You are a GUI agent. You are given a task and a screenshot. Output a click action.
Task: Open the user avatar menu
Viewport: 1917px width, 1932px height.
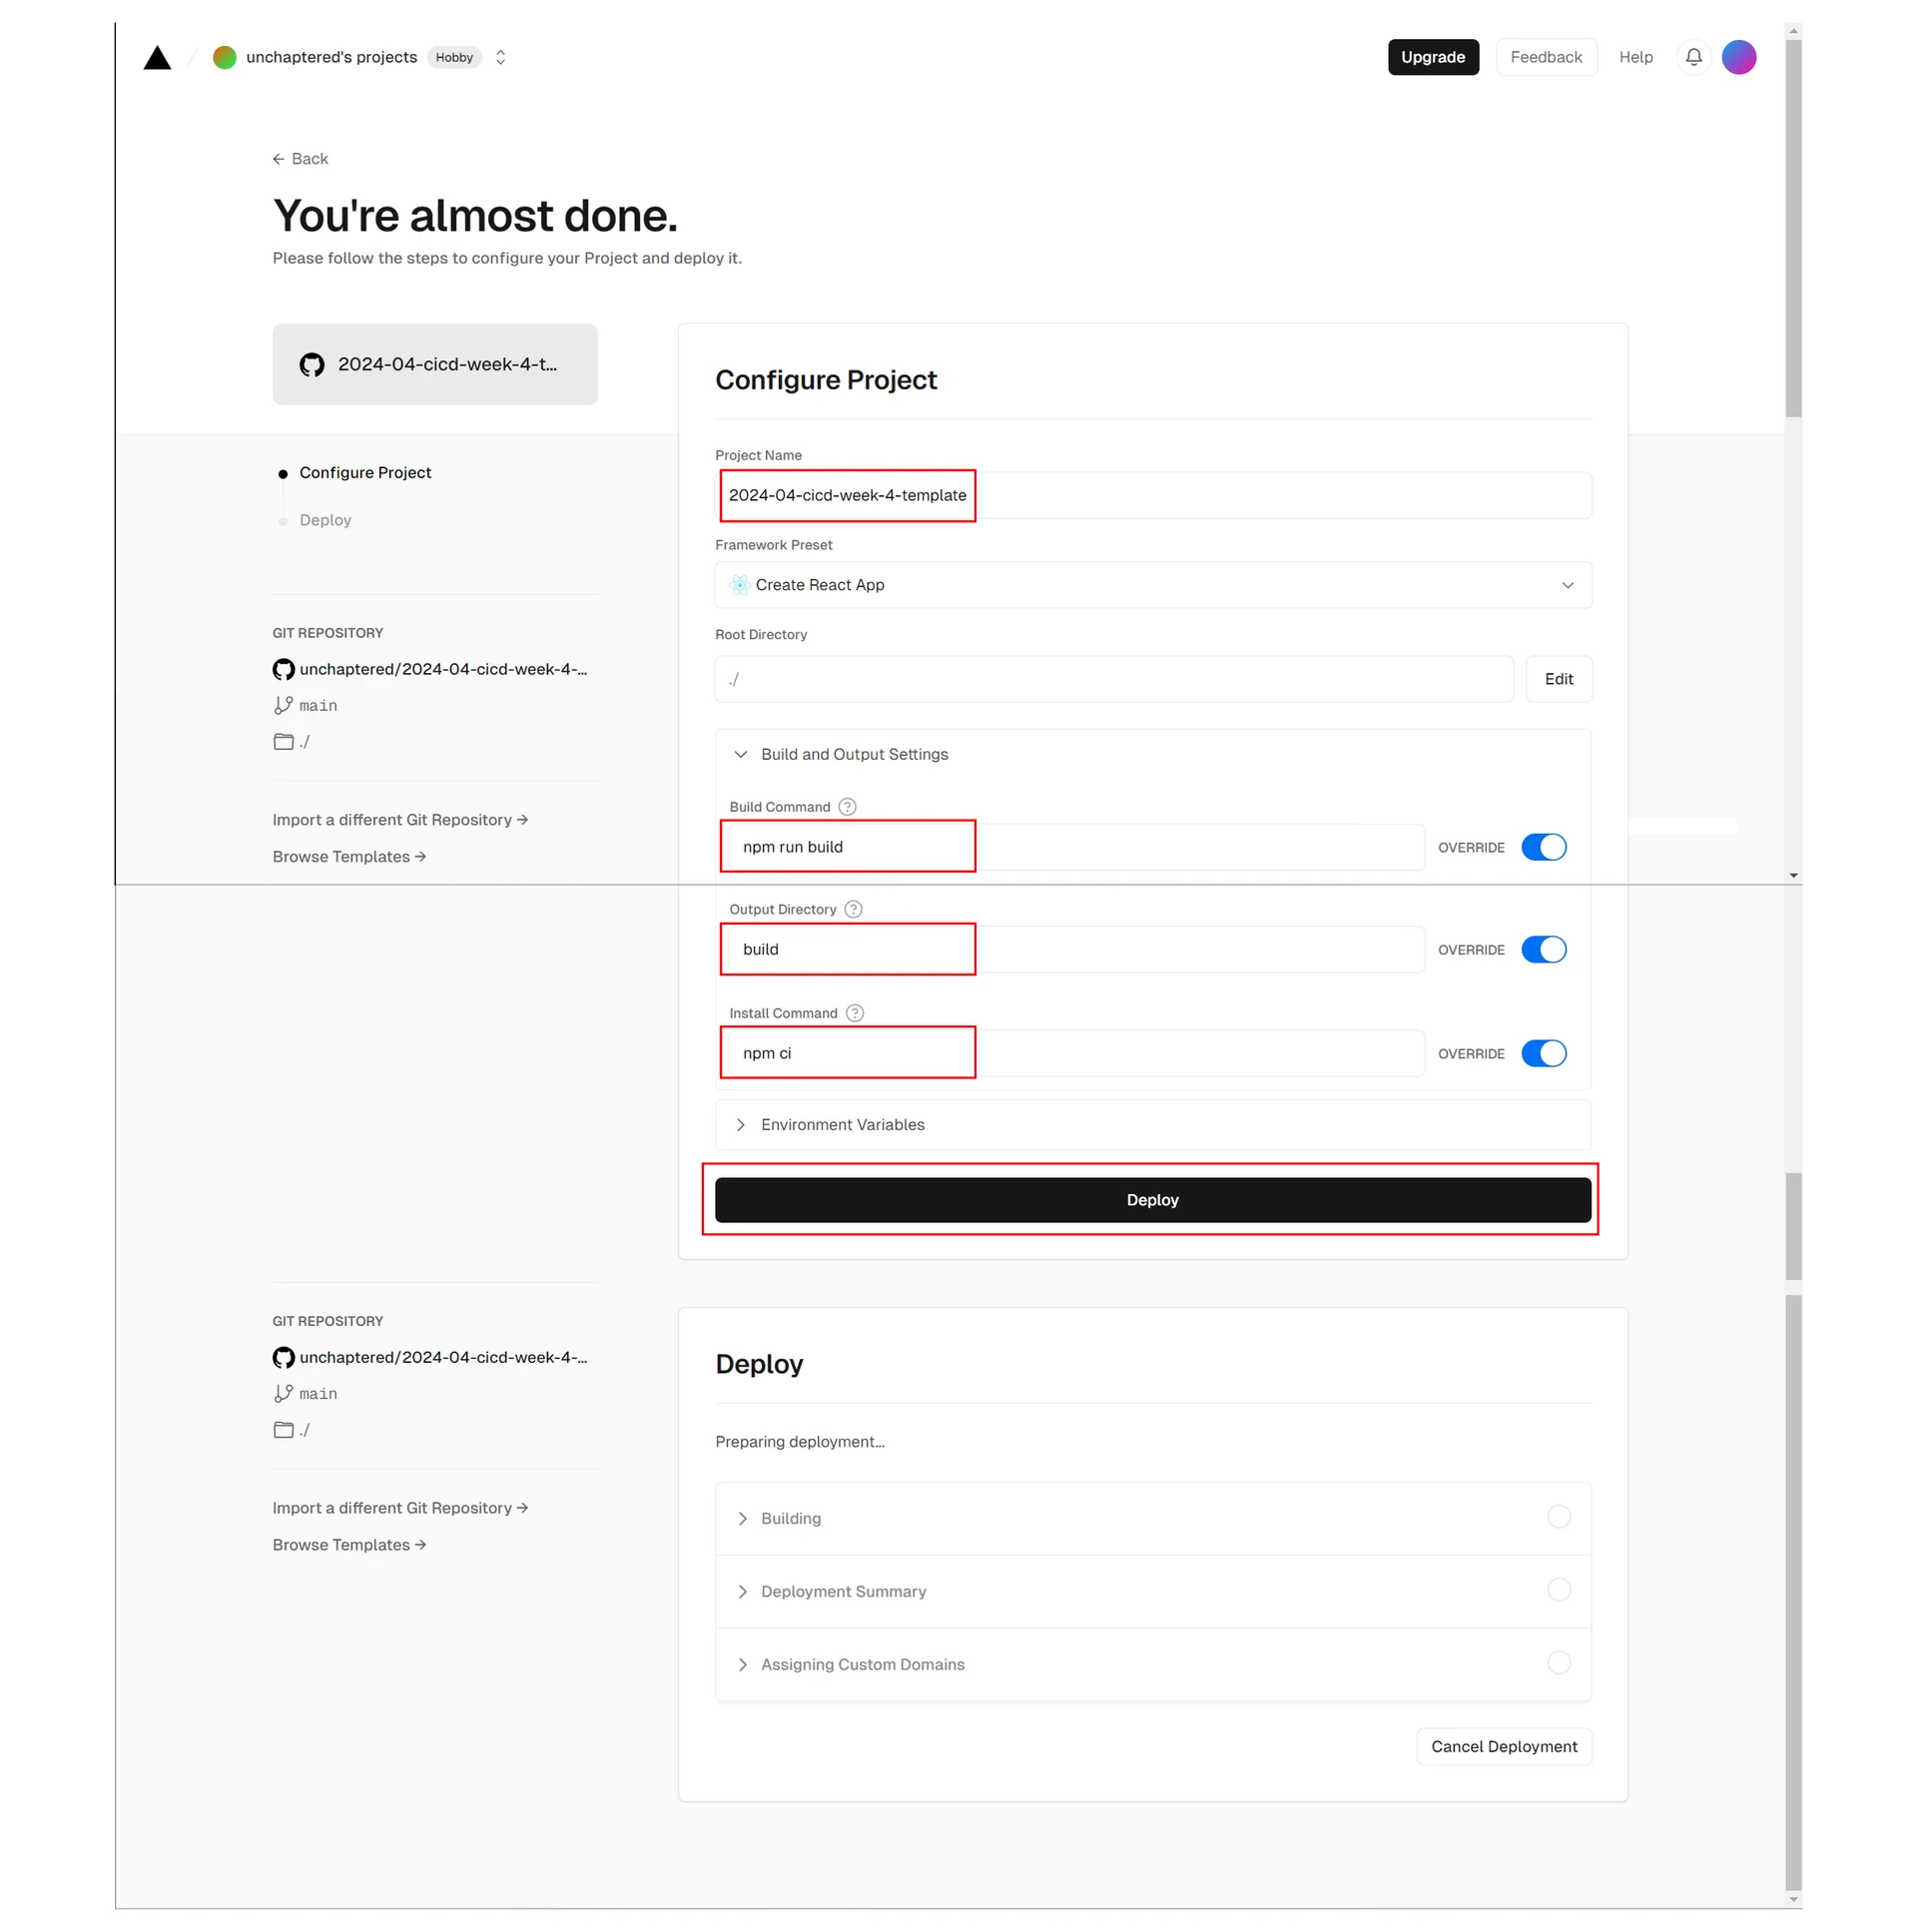[x=1738, y=57]
